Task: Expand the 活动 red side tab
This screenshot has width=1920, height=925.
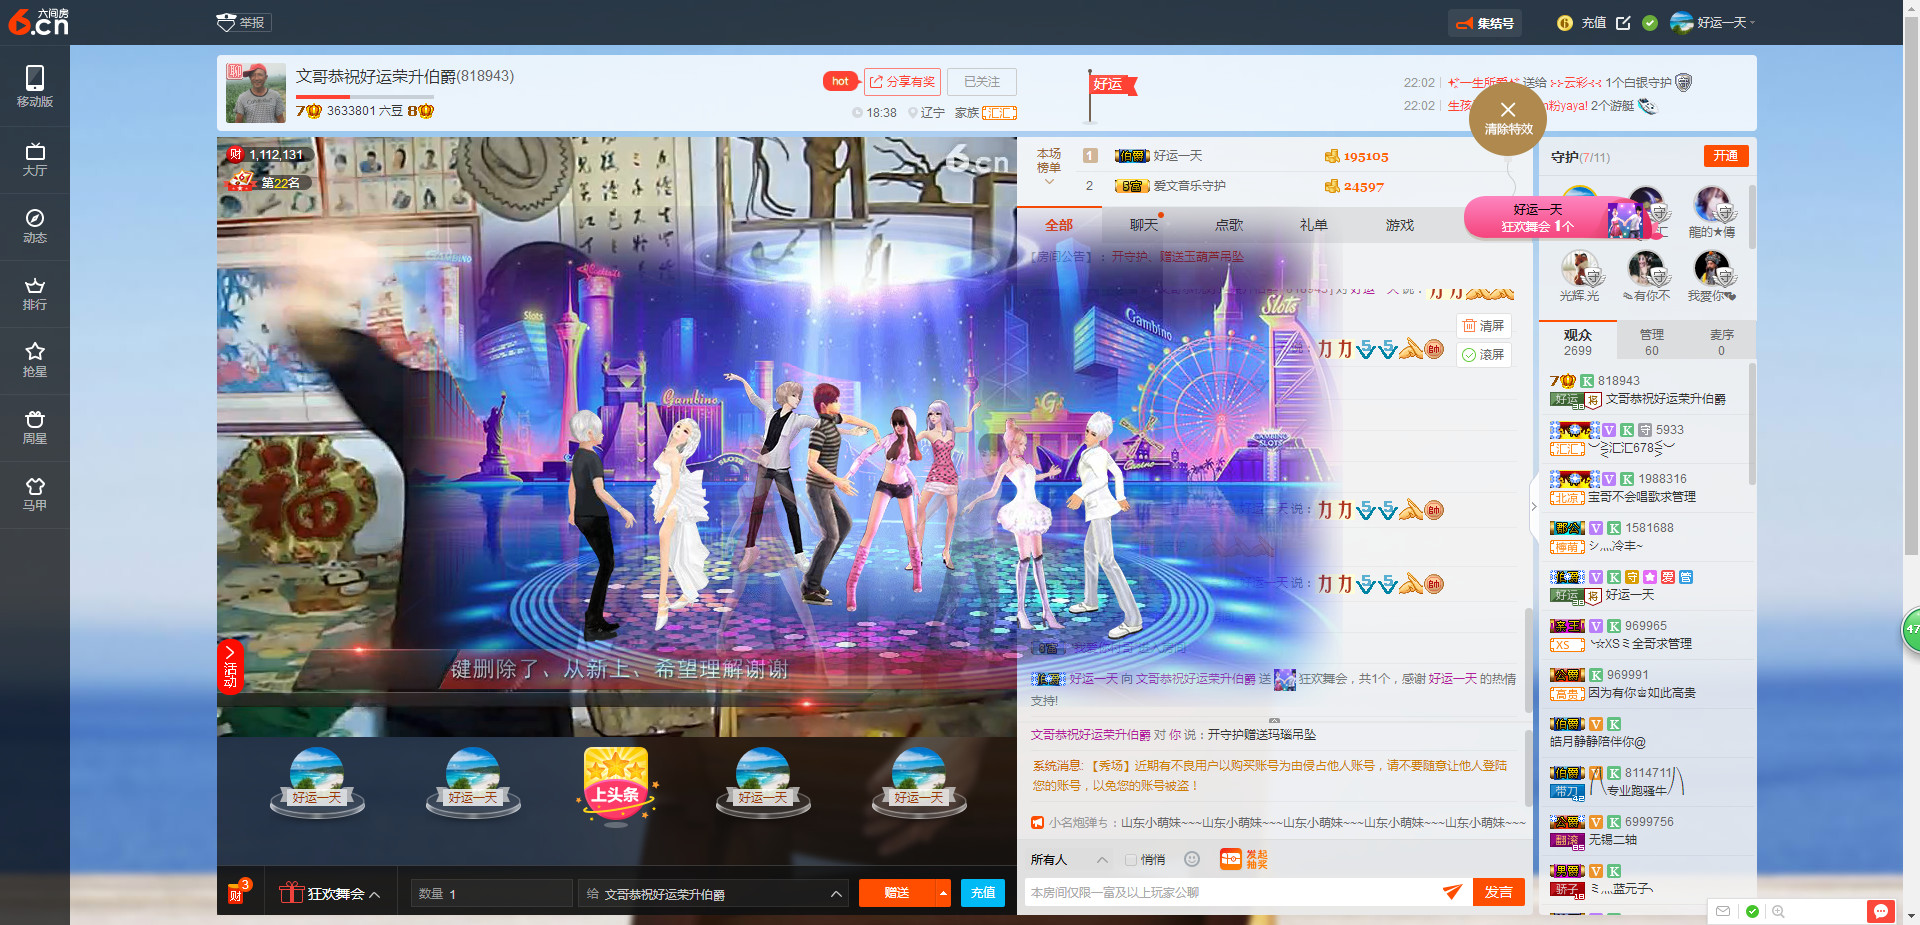Action: click(x=230, y=666)
